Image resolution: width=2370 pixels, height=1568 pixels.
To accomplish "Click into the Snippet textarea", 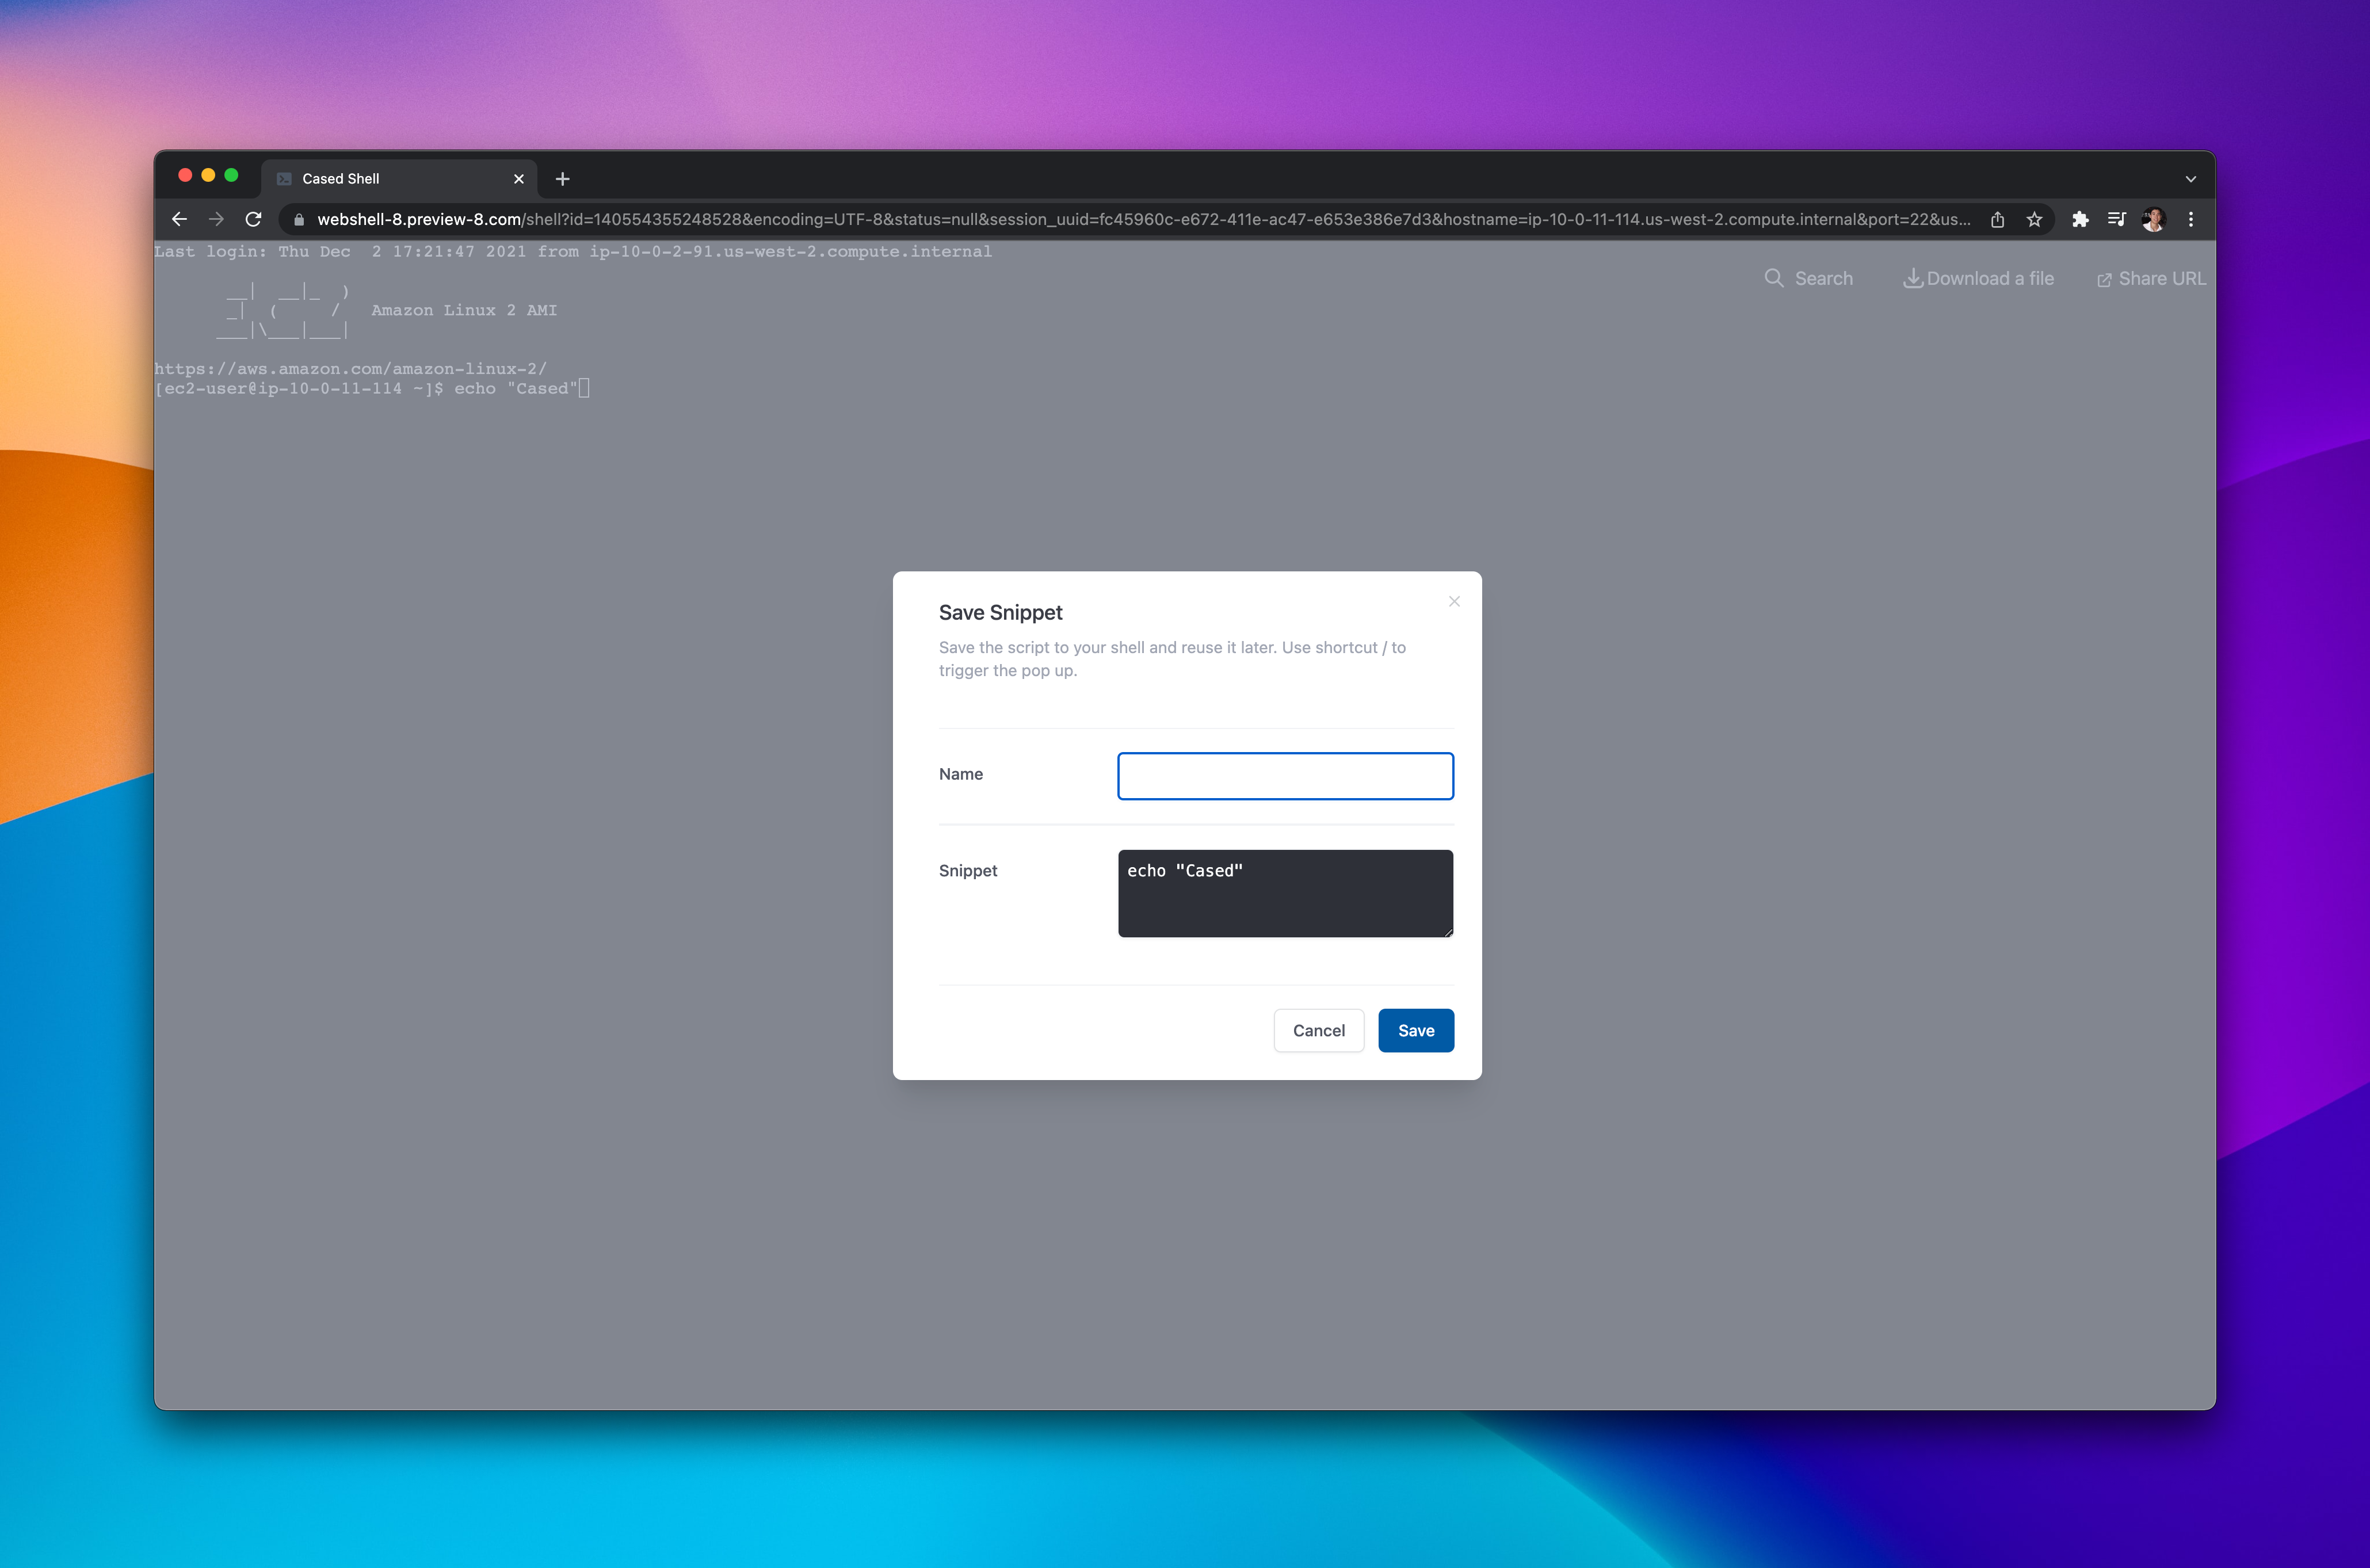I will tap(1285, 893).
